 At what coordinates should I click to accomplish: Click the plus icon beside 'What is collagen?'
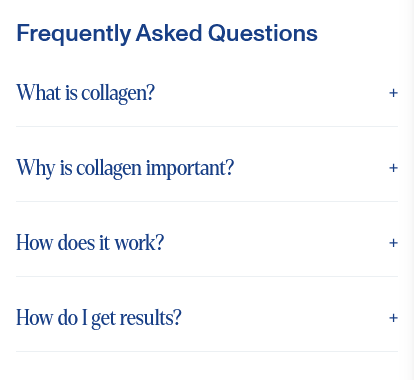pos(393,93)
